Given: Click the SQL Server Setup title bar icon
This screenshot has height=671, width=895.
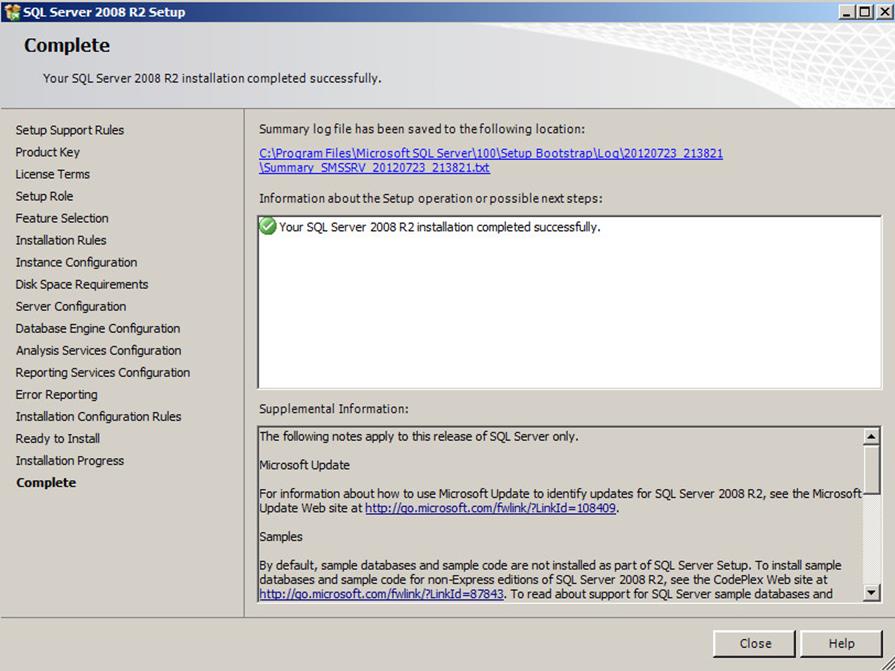Looking at the screenshot, I should coord(12,12).
